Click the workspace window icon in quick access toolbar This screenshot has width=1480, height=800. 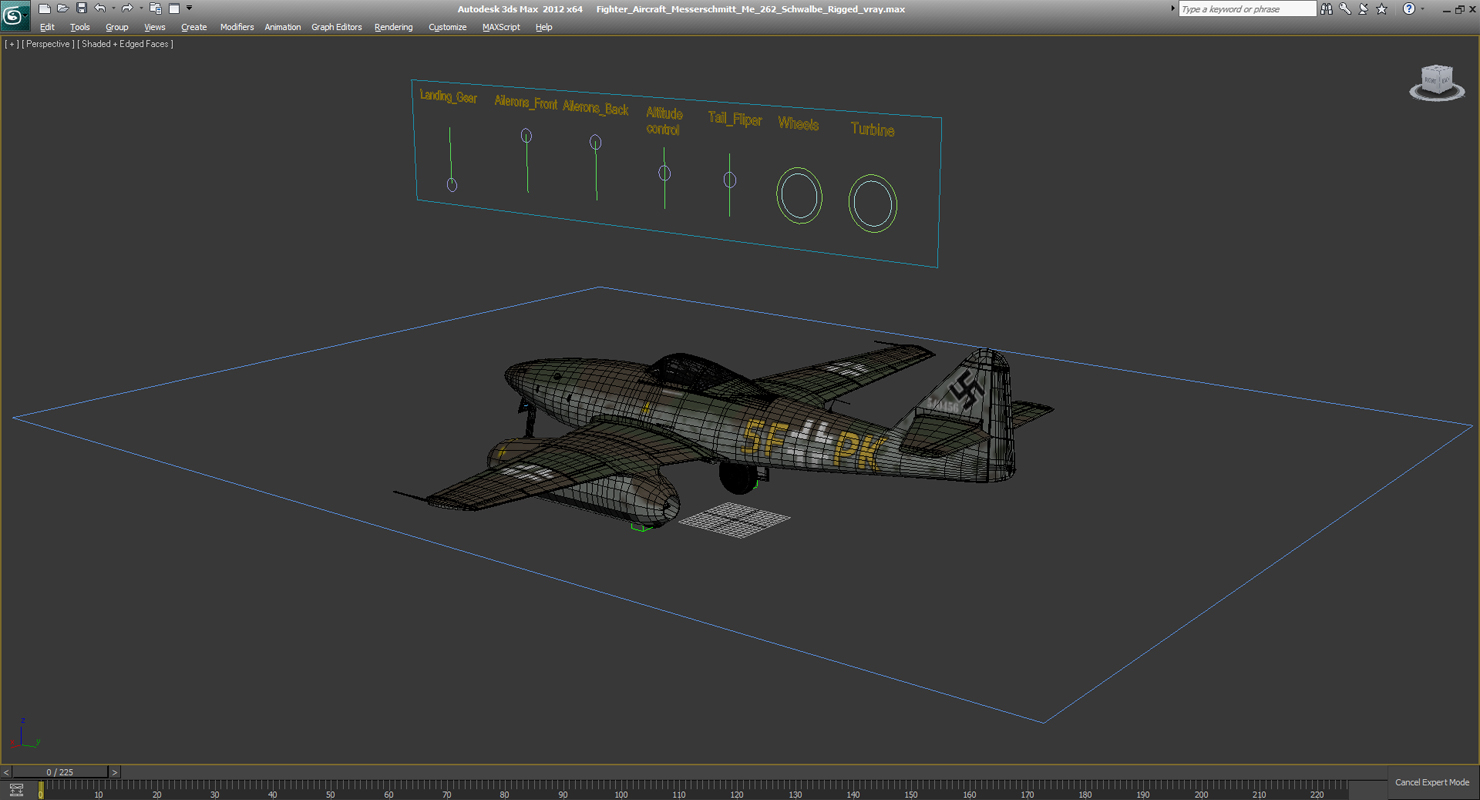(174, 9)
